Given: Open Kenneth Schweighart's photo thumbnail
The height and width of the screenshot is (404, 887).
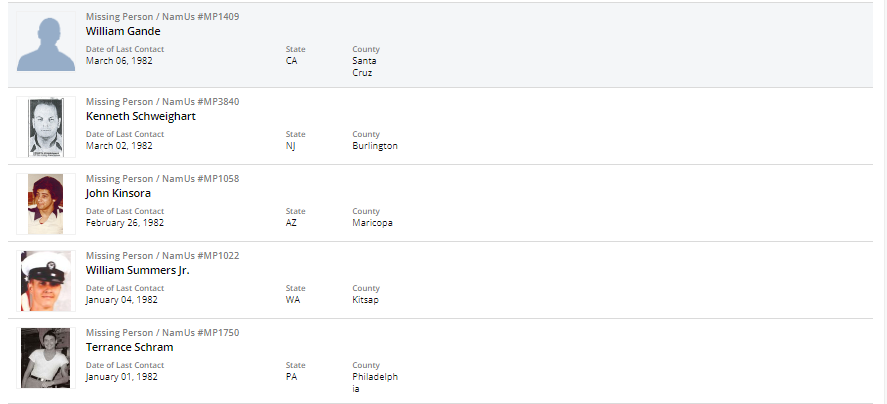Looking at the screenshot, I should tap(46, 127).
